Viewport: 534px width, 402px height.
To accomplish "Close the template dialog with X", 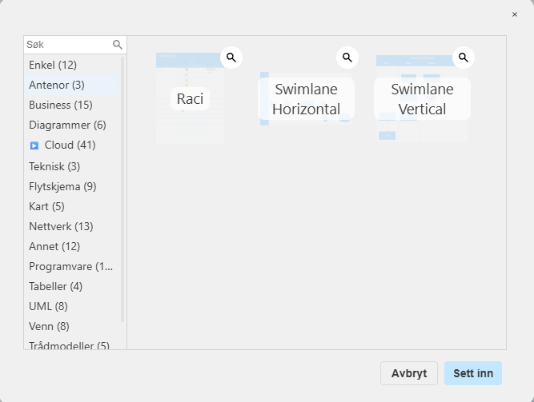I will point(515,14).
